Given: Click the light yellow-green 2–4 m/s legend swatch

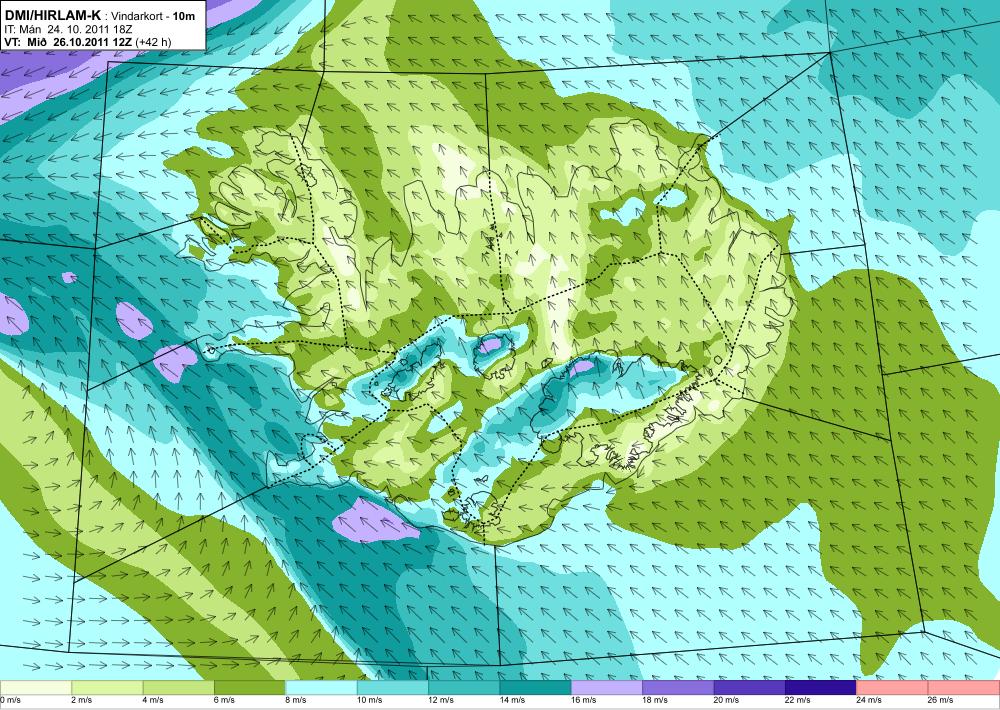Looking at the screenshot, I should [107, 688].
